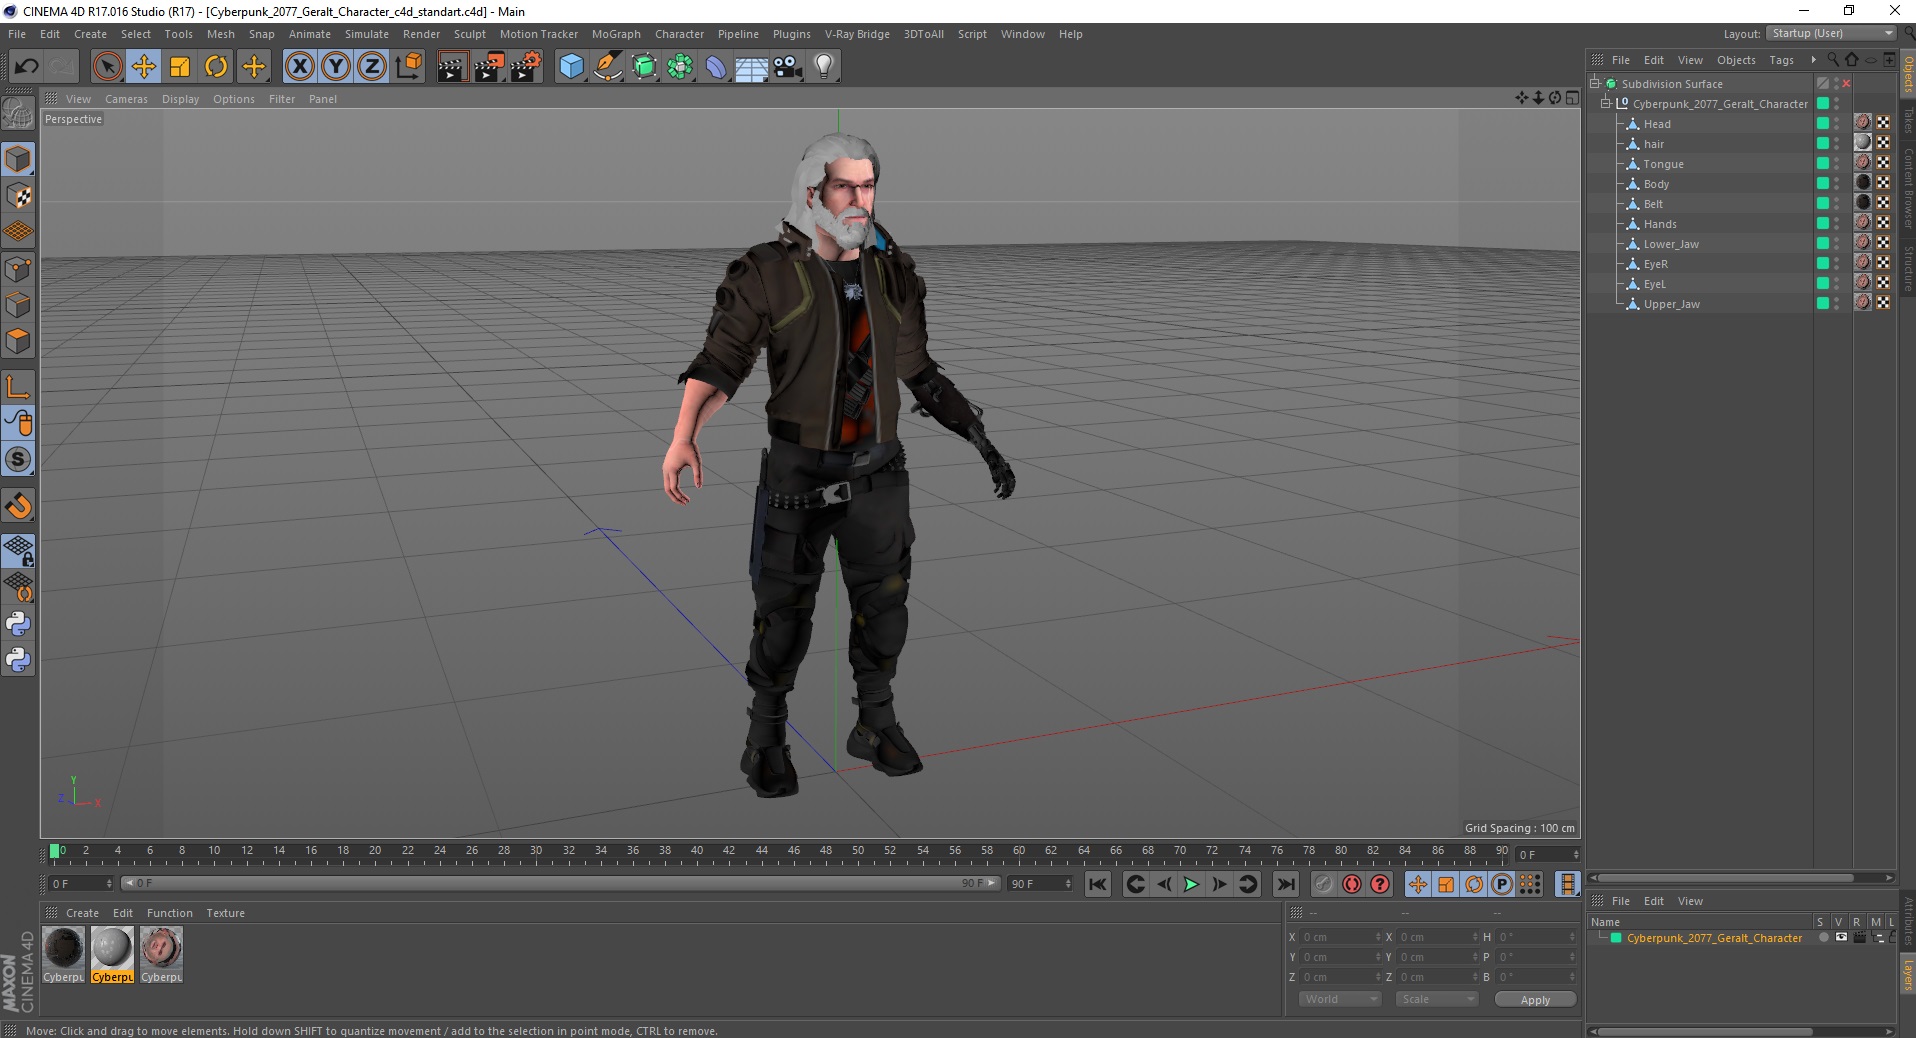
Task: Click the Undo arrow icon
Action: (x=26, y=67)
